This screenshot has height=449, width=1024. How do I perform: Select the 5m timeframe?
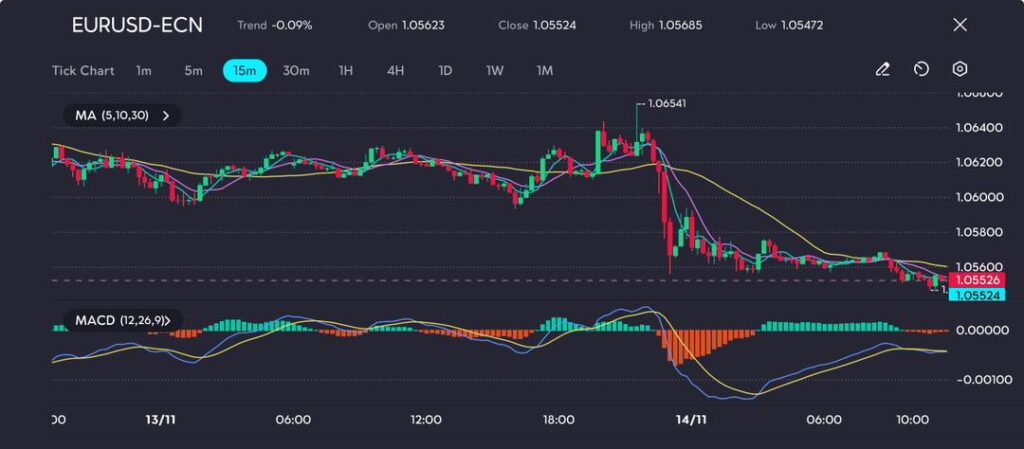coord(193,71)
